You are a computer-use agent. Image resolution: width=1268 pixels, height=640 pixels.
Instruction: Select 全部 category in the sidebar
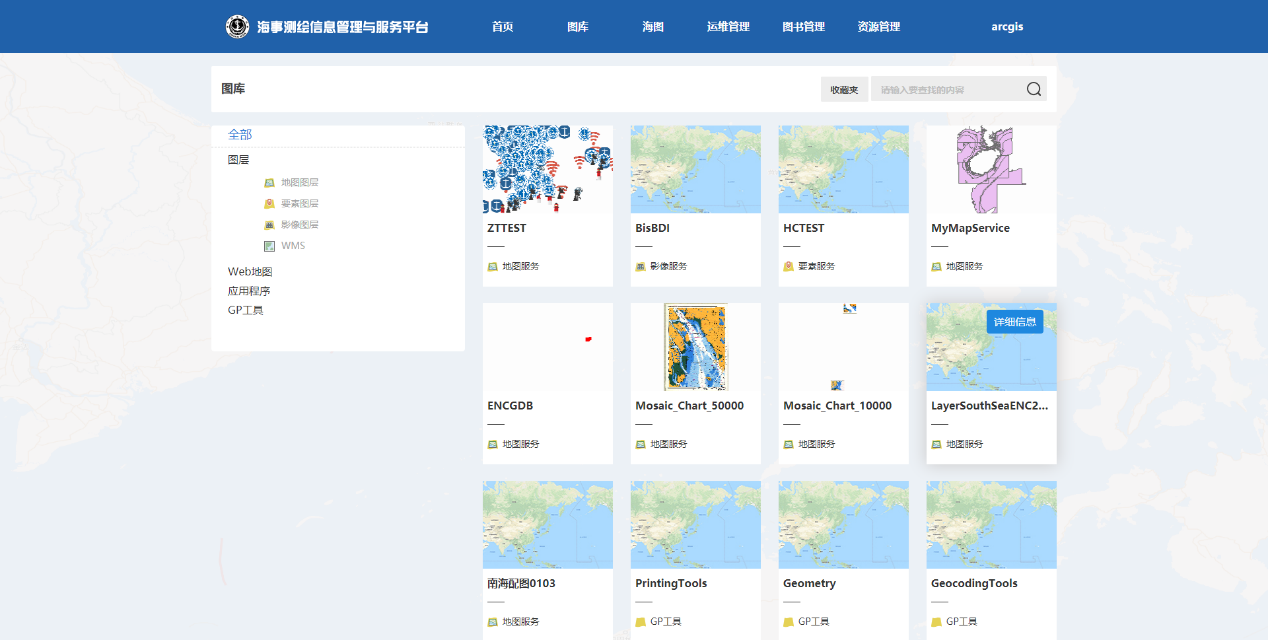point(240,134)
